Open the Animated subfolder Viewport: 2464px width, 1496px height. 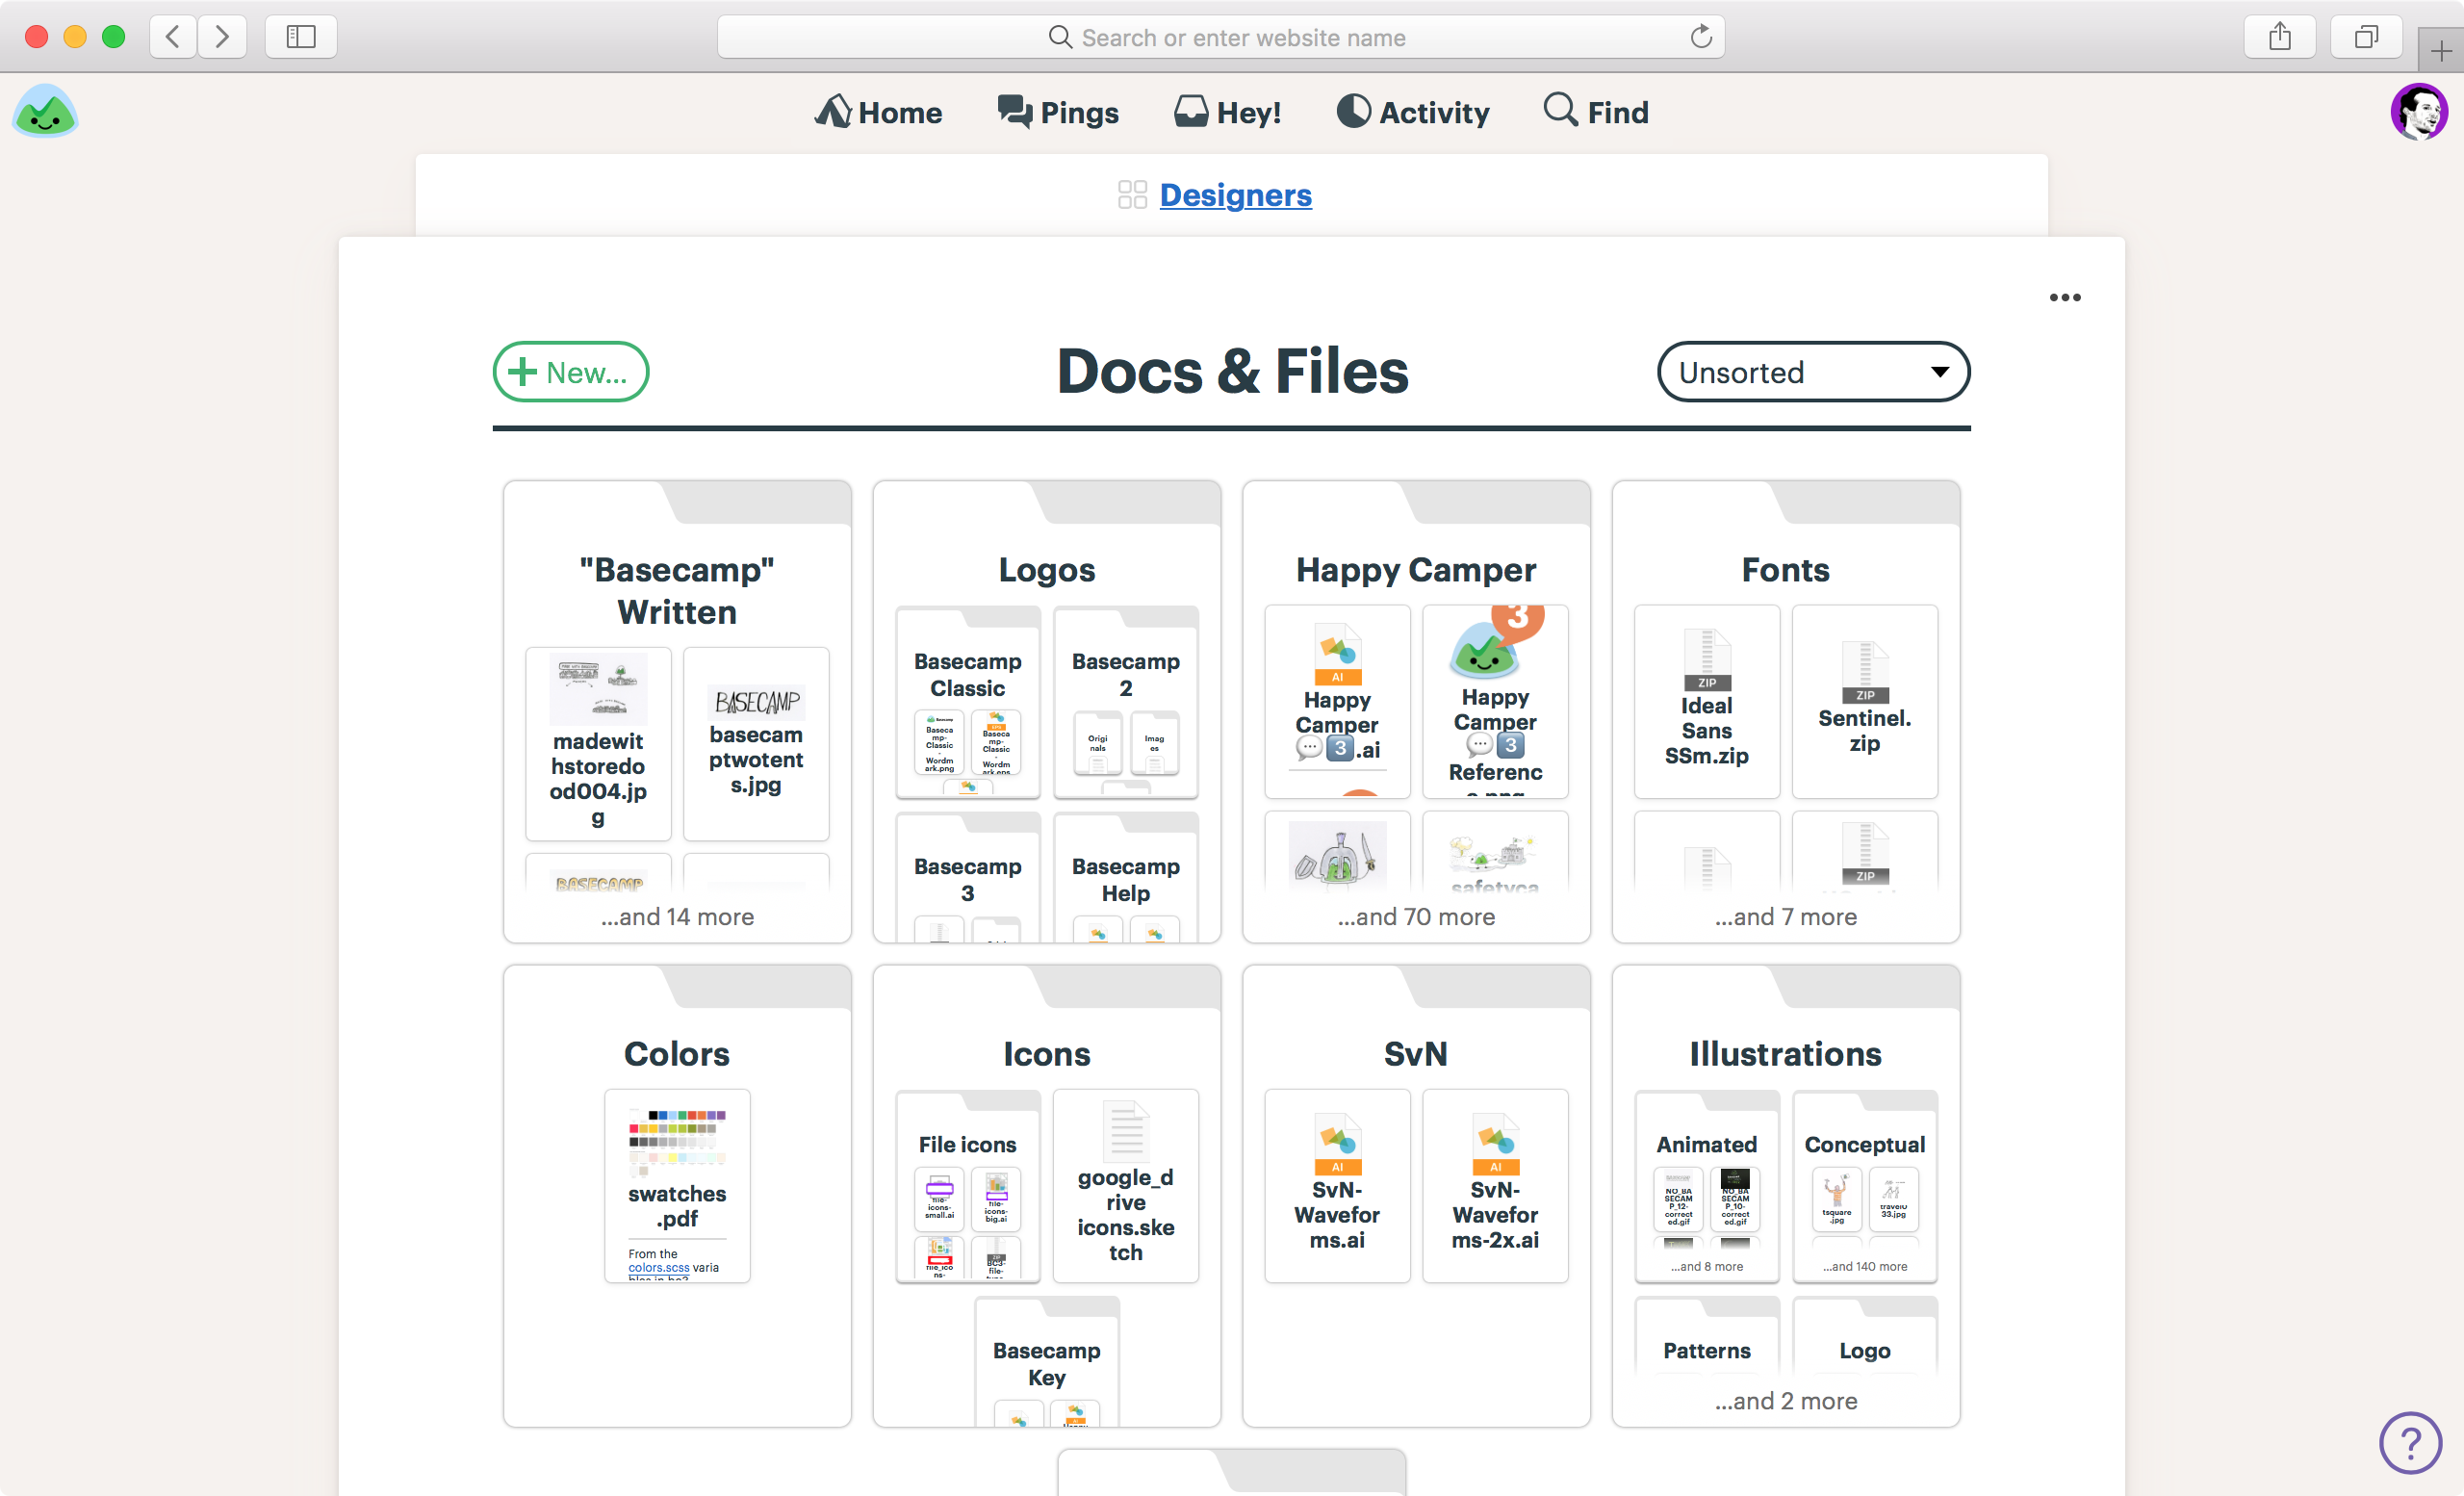click(x=1707, y=1186)
